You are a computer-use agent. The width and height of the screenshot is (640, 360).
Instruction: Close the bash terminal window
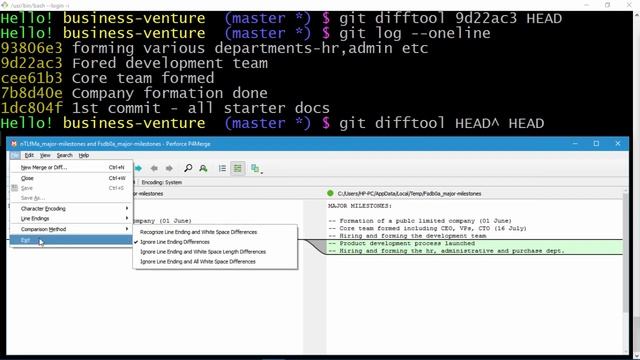click(629, 5)
